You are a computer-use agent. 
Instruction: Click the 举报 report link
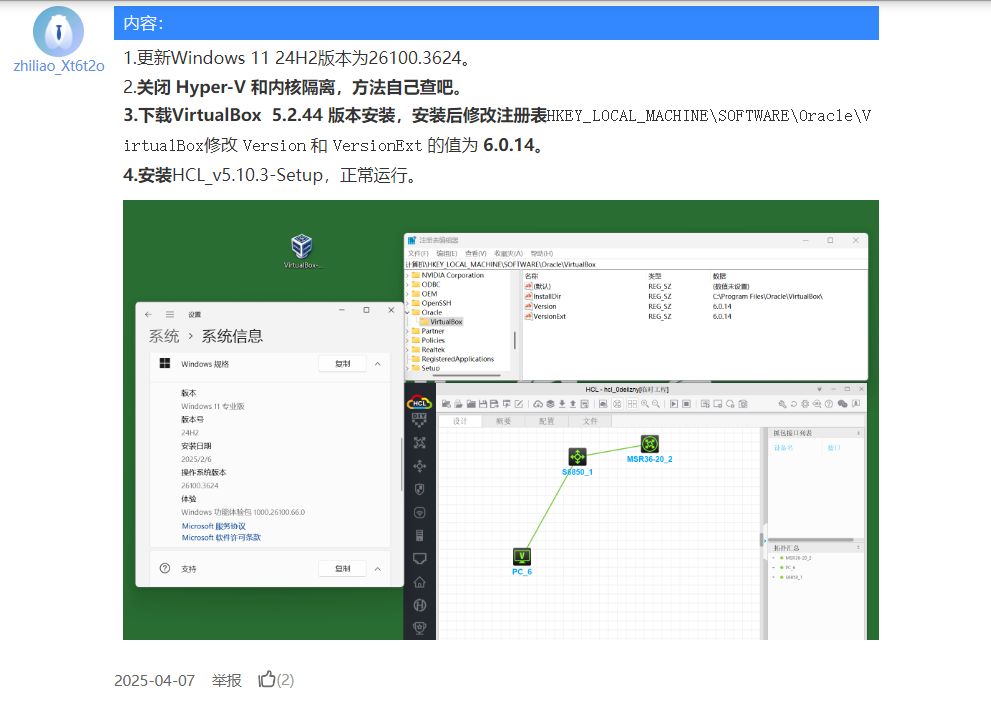pos(226,680)
